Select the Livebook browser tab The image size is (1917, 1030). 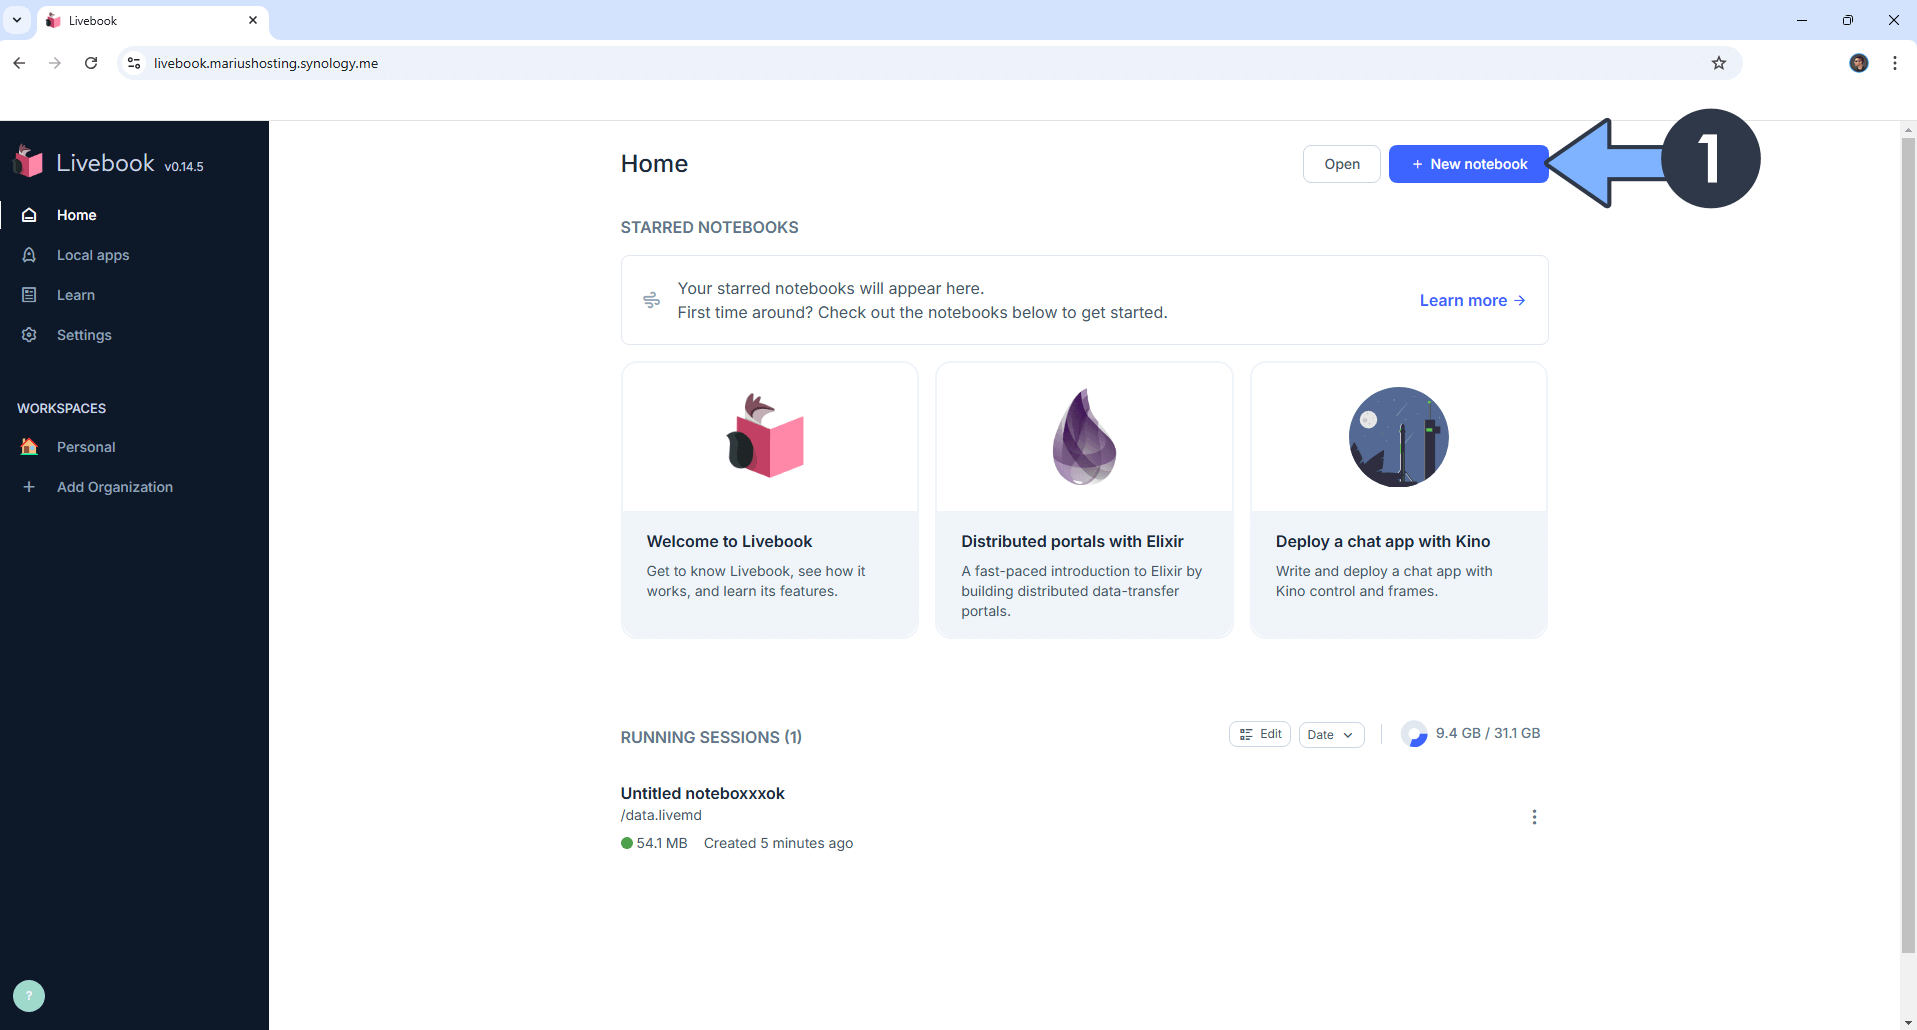[x=152, y=20]
